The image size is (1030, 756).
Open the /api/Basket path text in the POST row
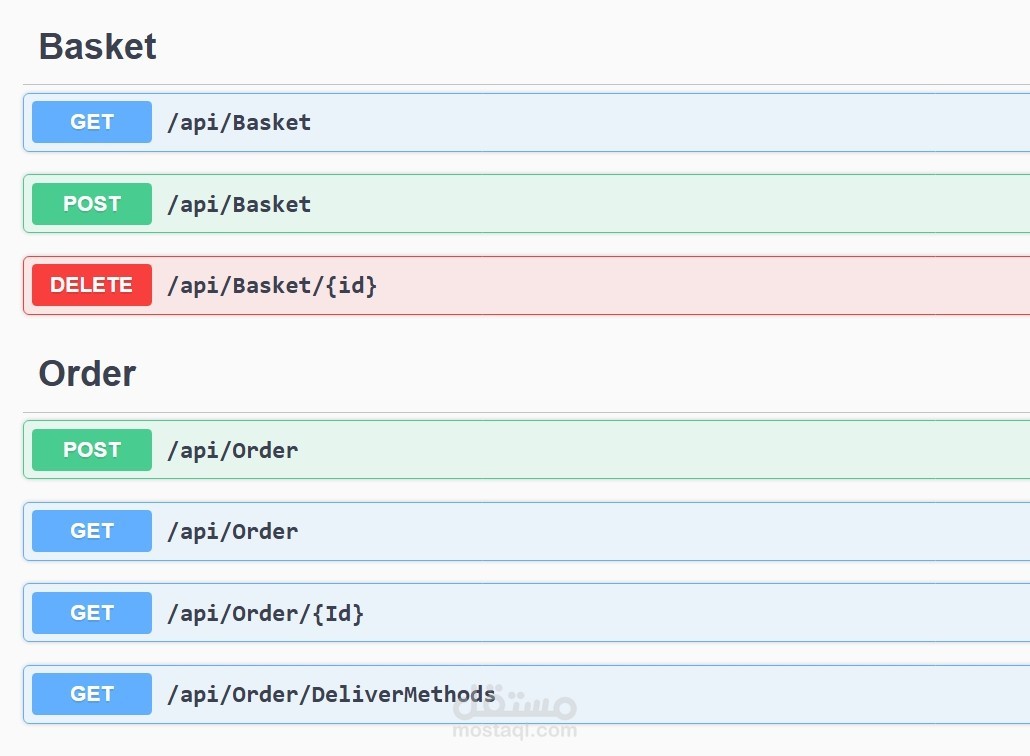tap(239, 205)
